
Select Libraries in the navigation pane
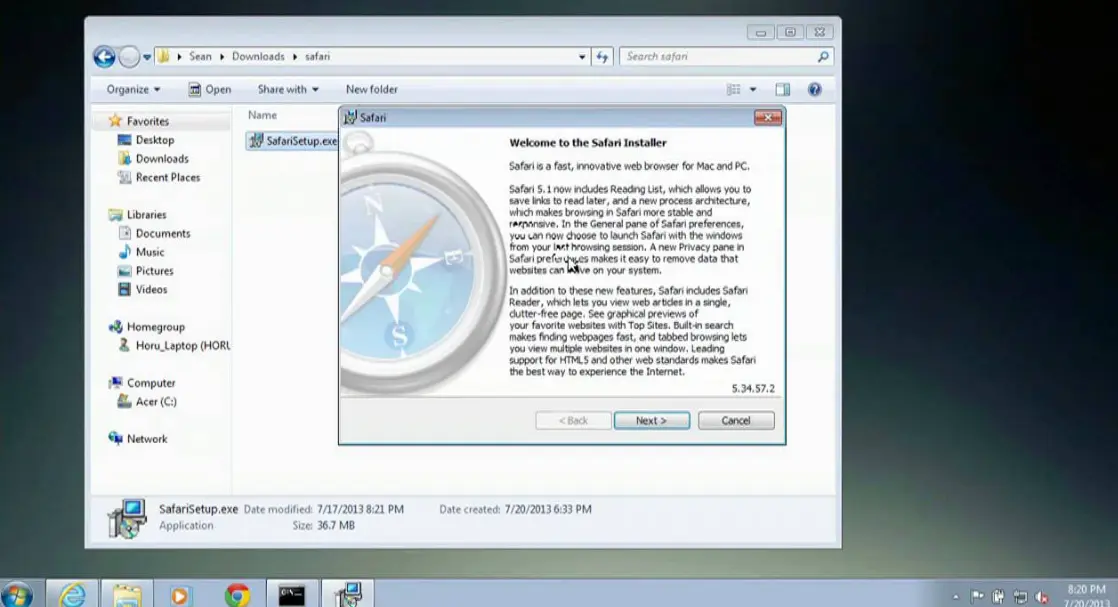pyautogui.click(x=146, y=215)
